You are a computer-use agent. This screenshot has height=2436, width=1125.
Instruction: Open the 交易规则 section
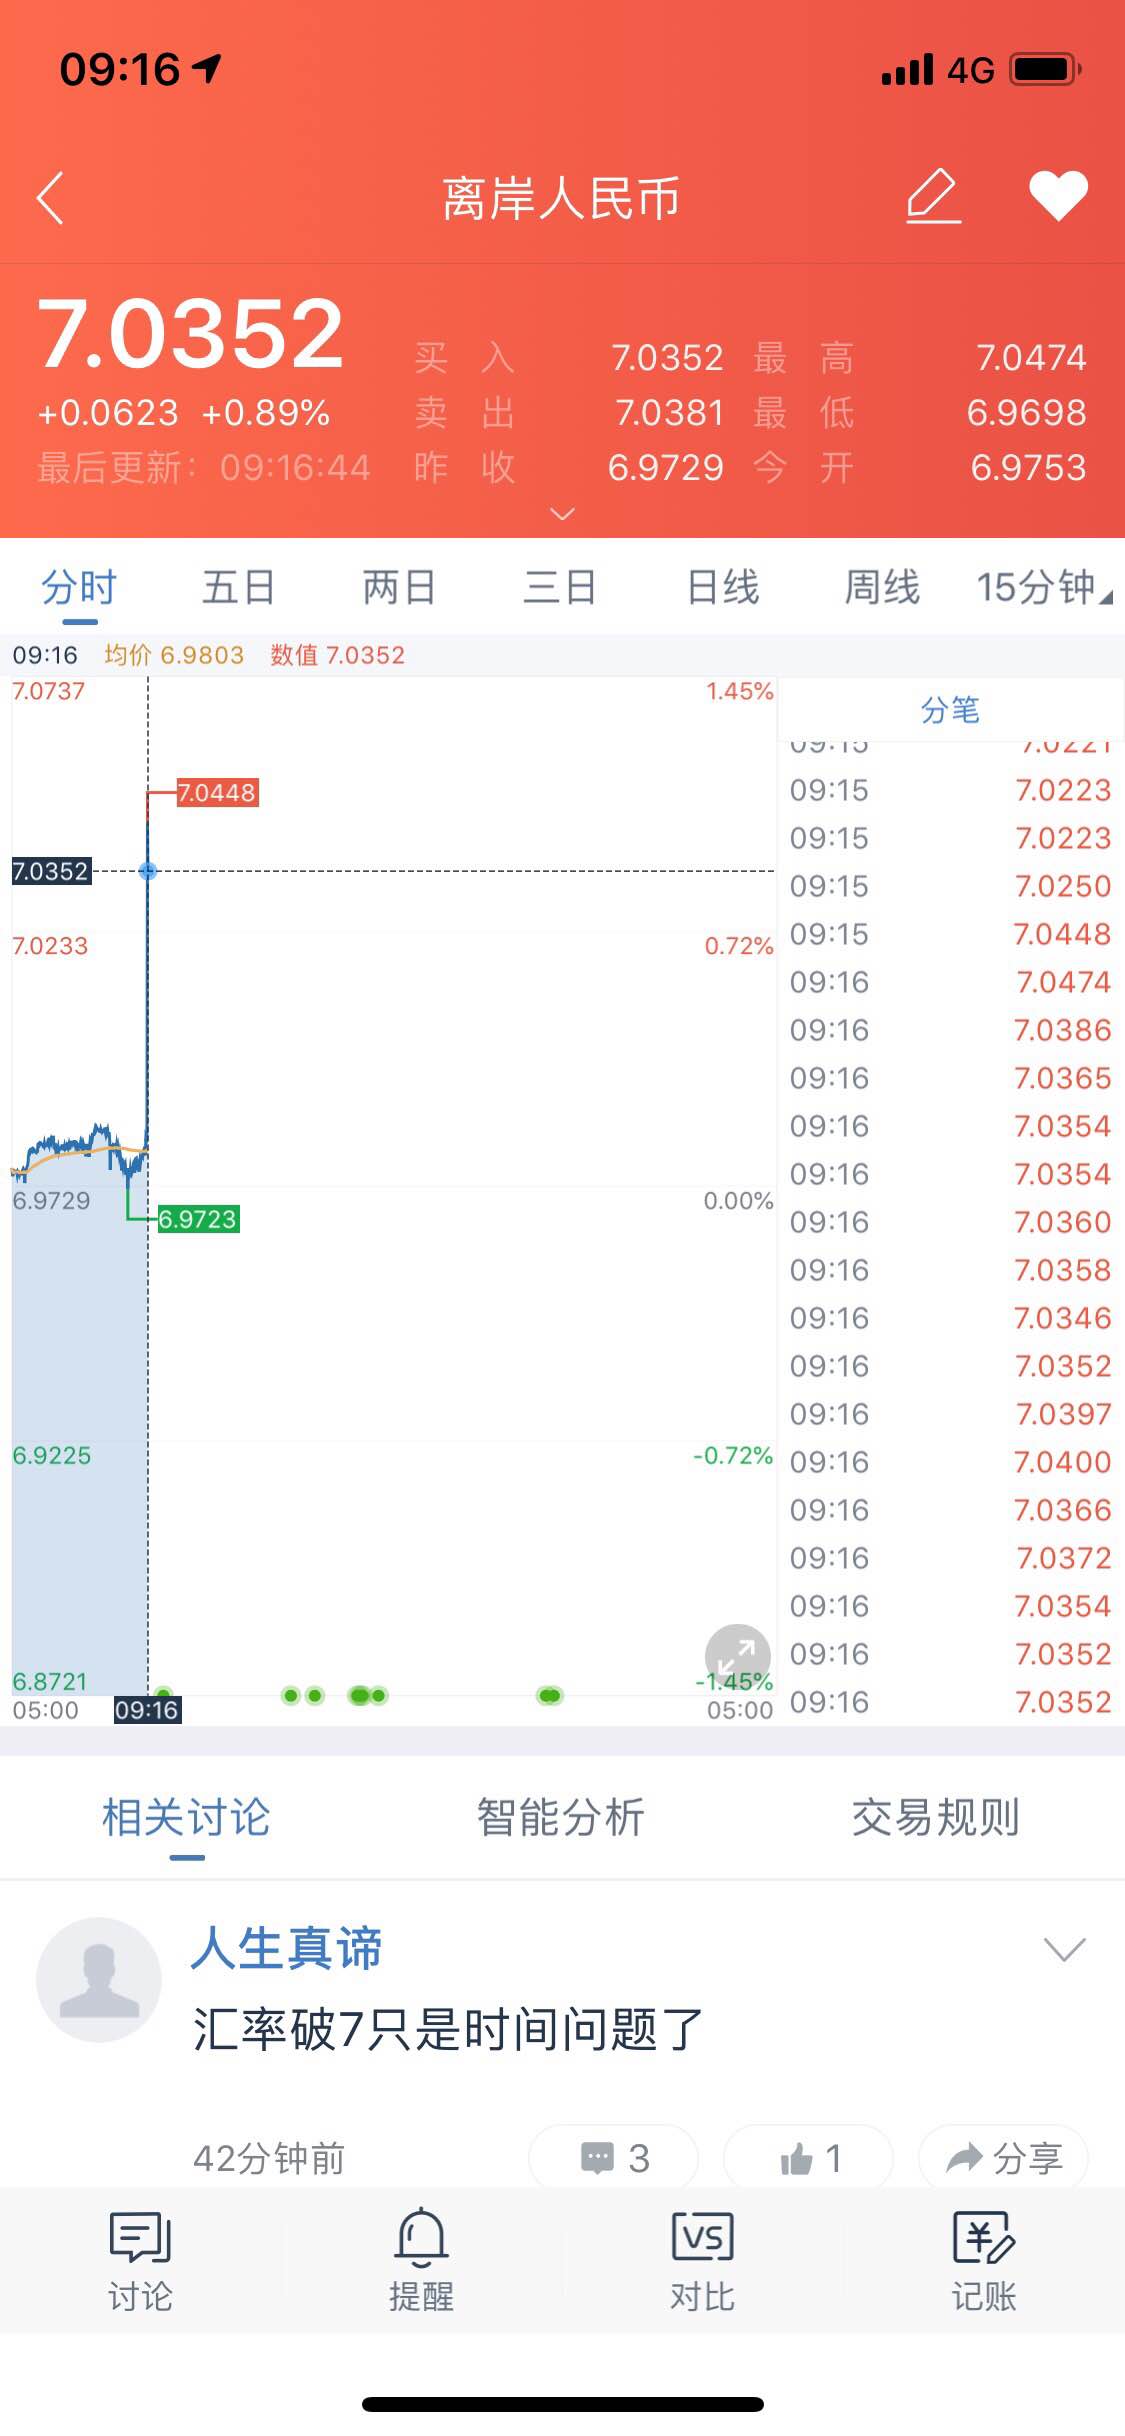click(935, 1817)
